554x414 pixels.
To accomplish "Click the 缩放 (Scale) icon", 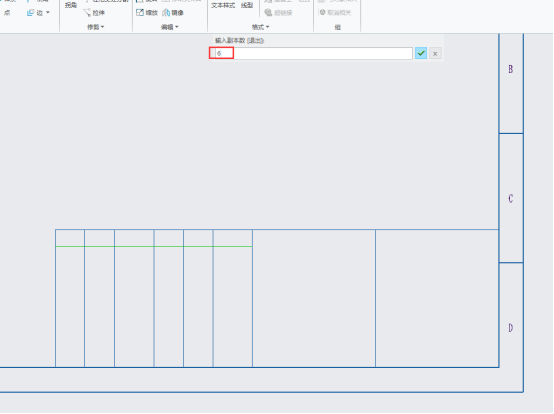I will (140, 13).
